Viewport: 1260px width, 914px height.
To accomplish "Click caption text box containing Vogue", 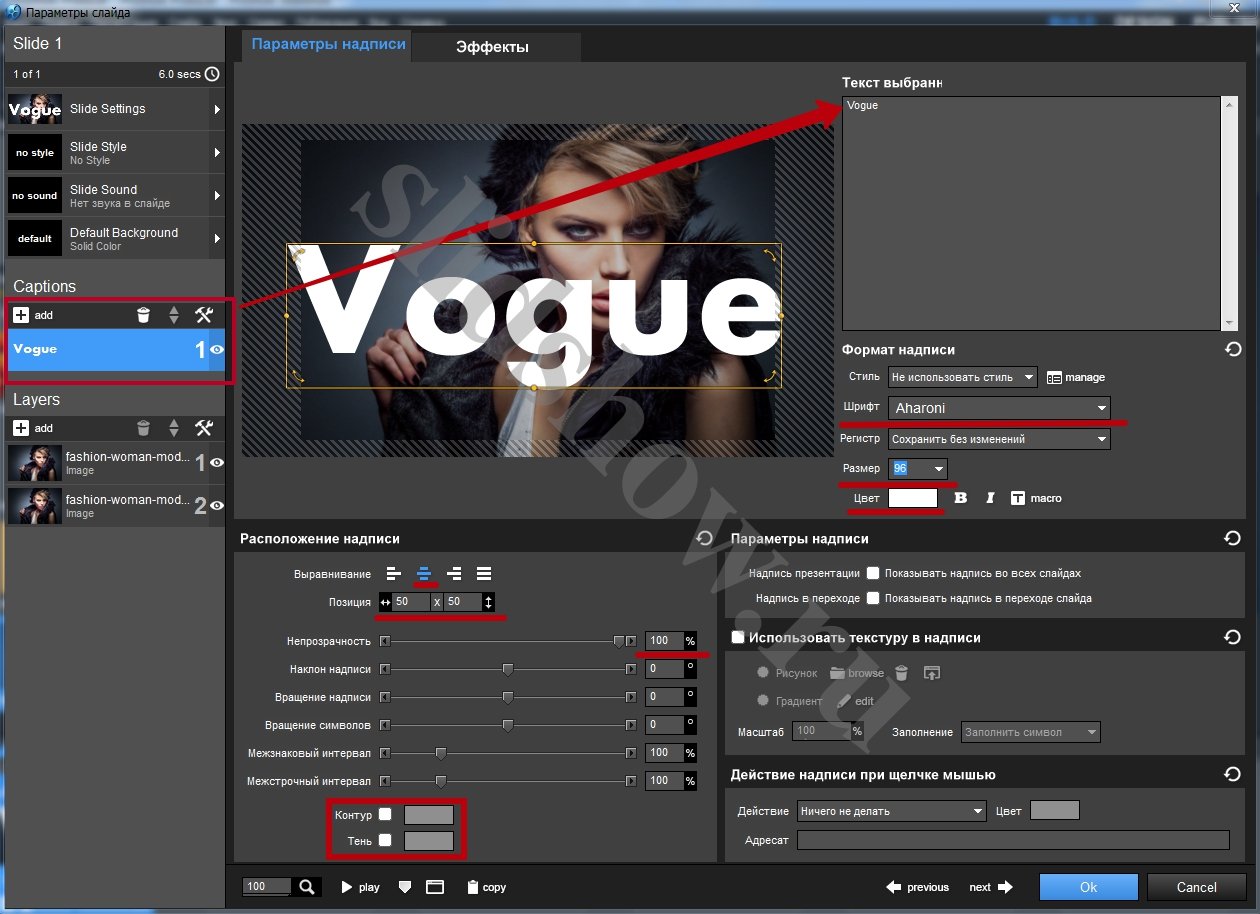I will tap(1031, 213).
